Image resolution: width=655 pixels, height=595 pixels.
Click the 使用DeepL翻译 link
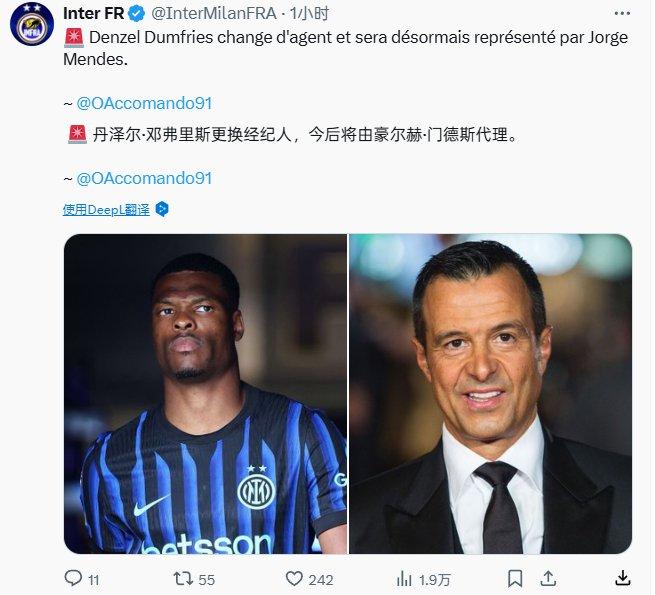[106, 209]
